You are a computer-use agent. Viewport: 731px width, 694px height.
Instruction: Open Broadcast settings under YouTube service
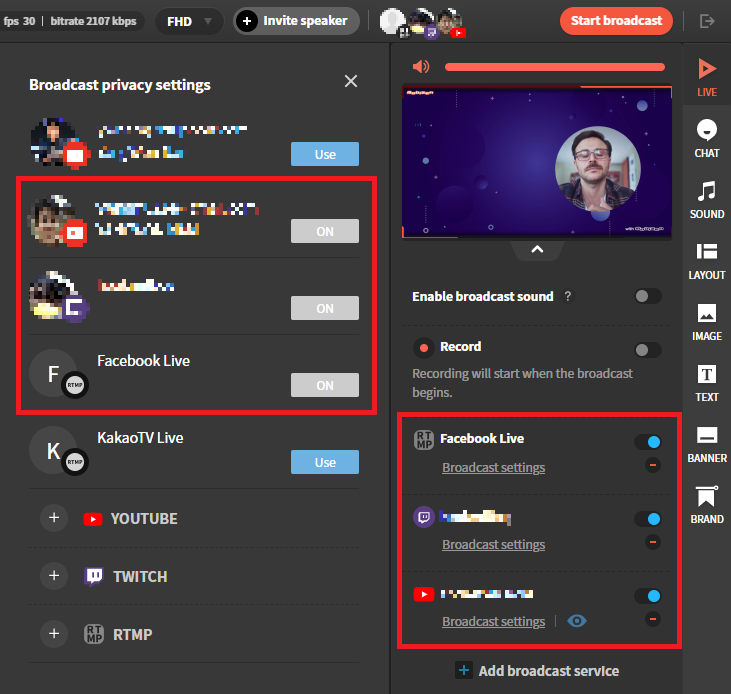493,622
